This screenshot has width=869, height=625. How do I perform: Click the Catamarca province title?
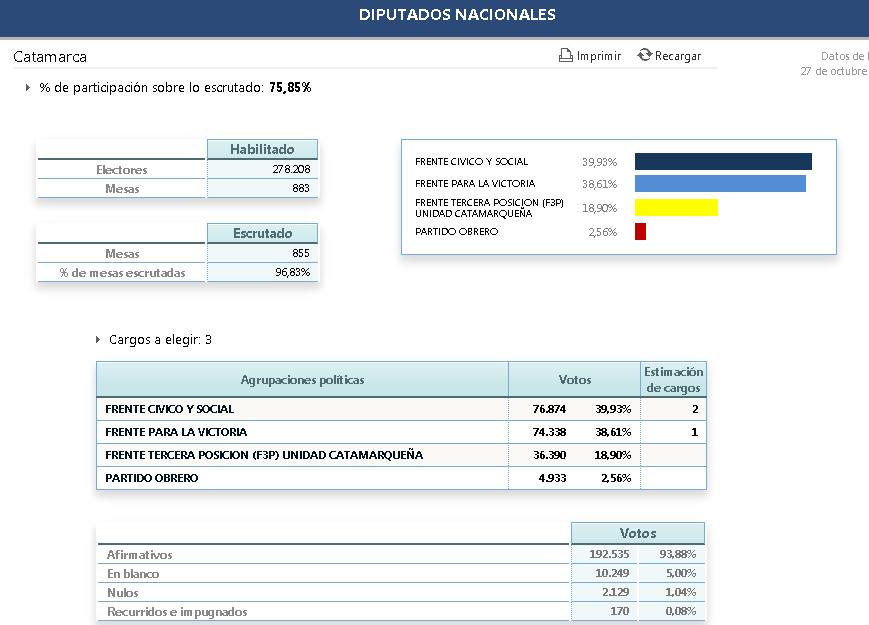pos(50,57)
